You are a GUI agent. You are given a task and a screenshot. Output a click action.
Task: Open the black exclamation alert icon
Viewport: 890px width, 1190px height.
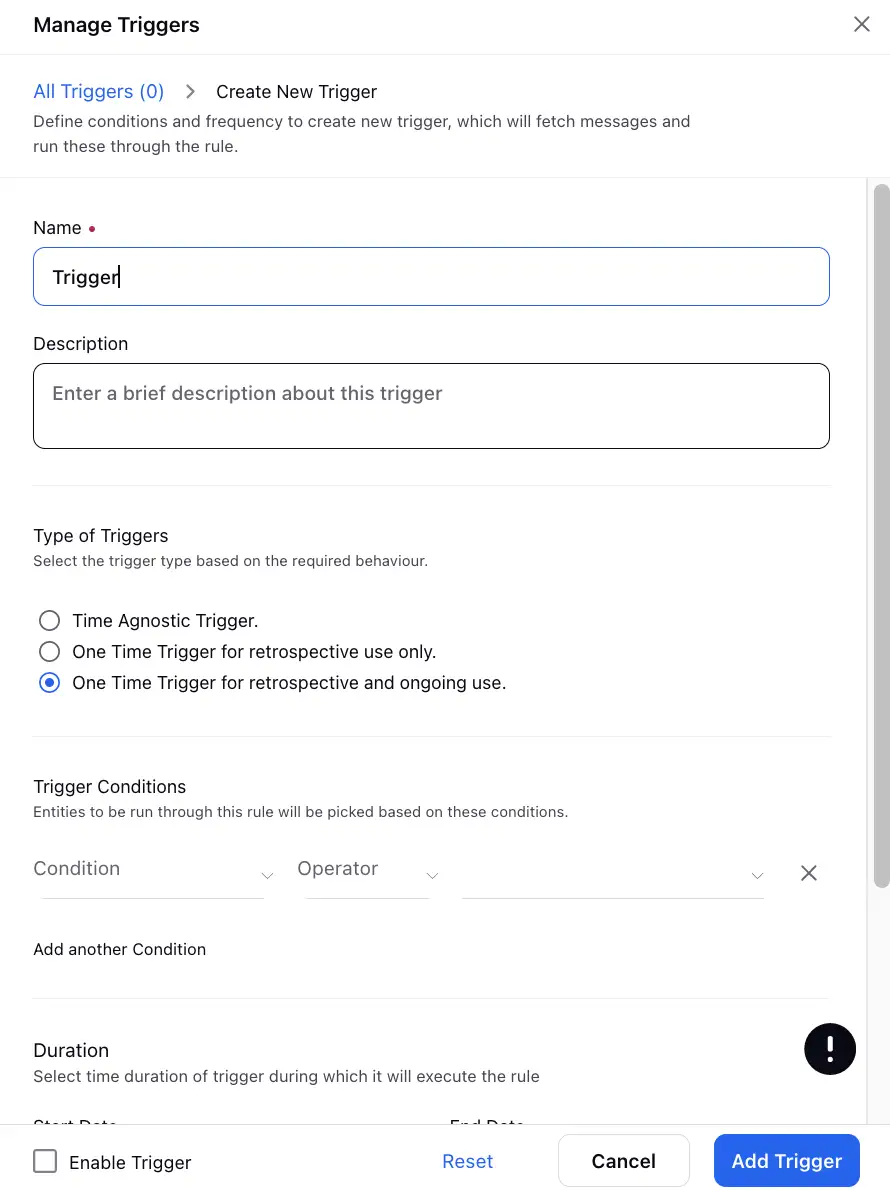[830, 1048]
